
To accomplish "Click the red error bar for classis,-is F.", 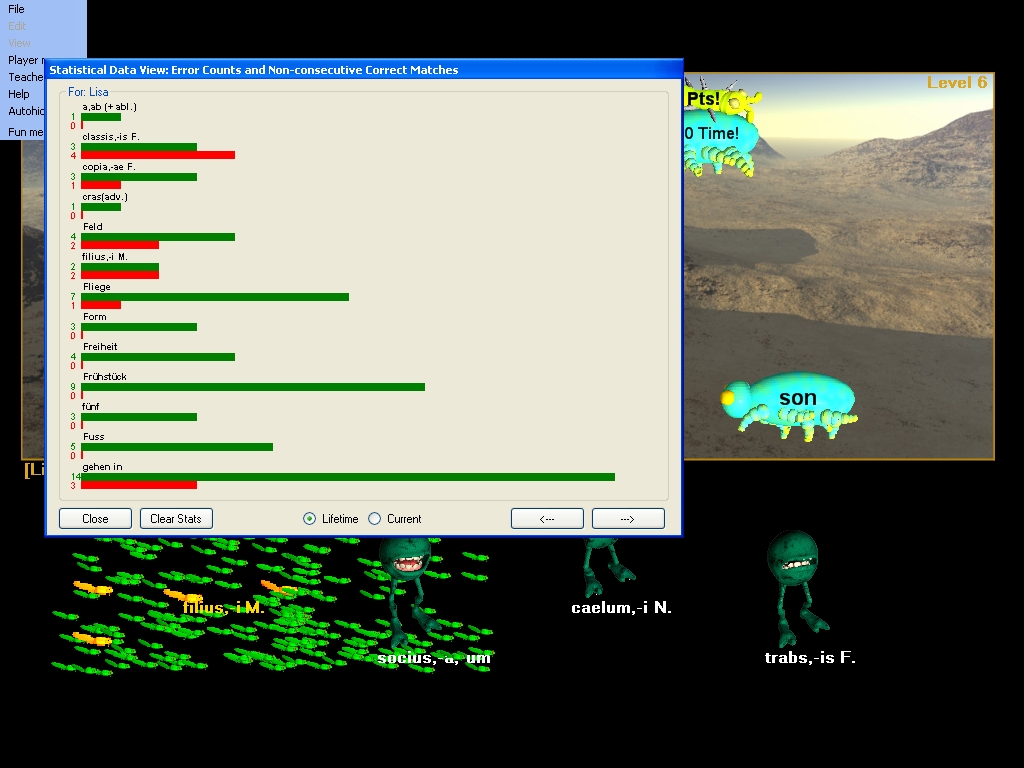I will [157, 155].
